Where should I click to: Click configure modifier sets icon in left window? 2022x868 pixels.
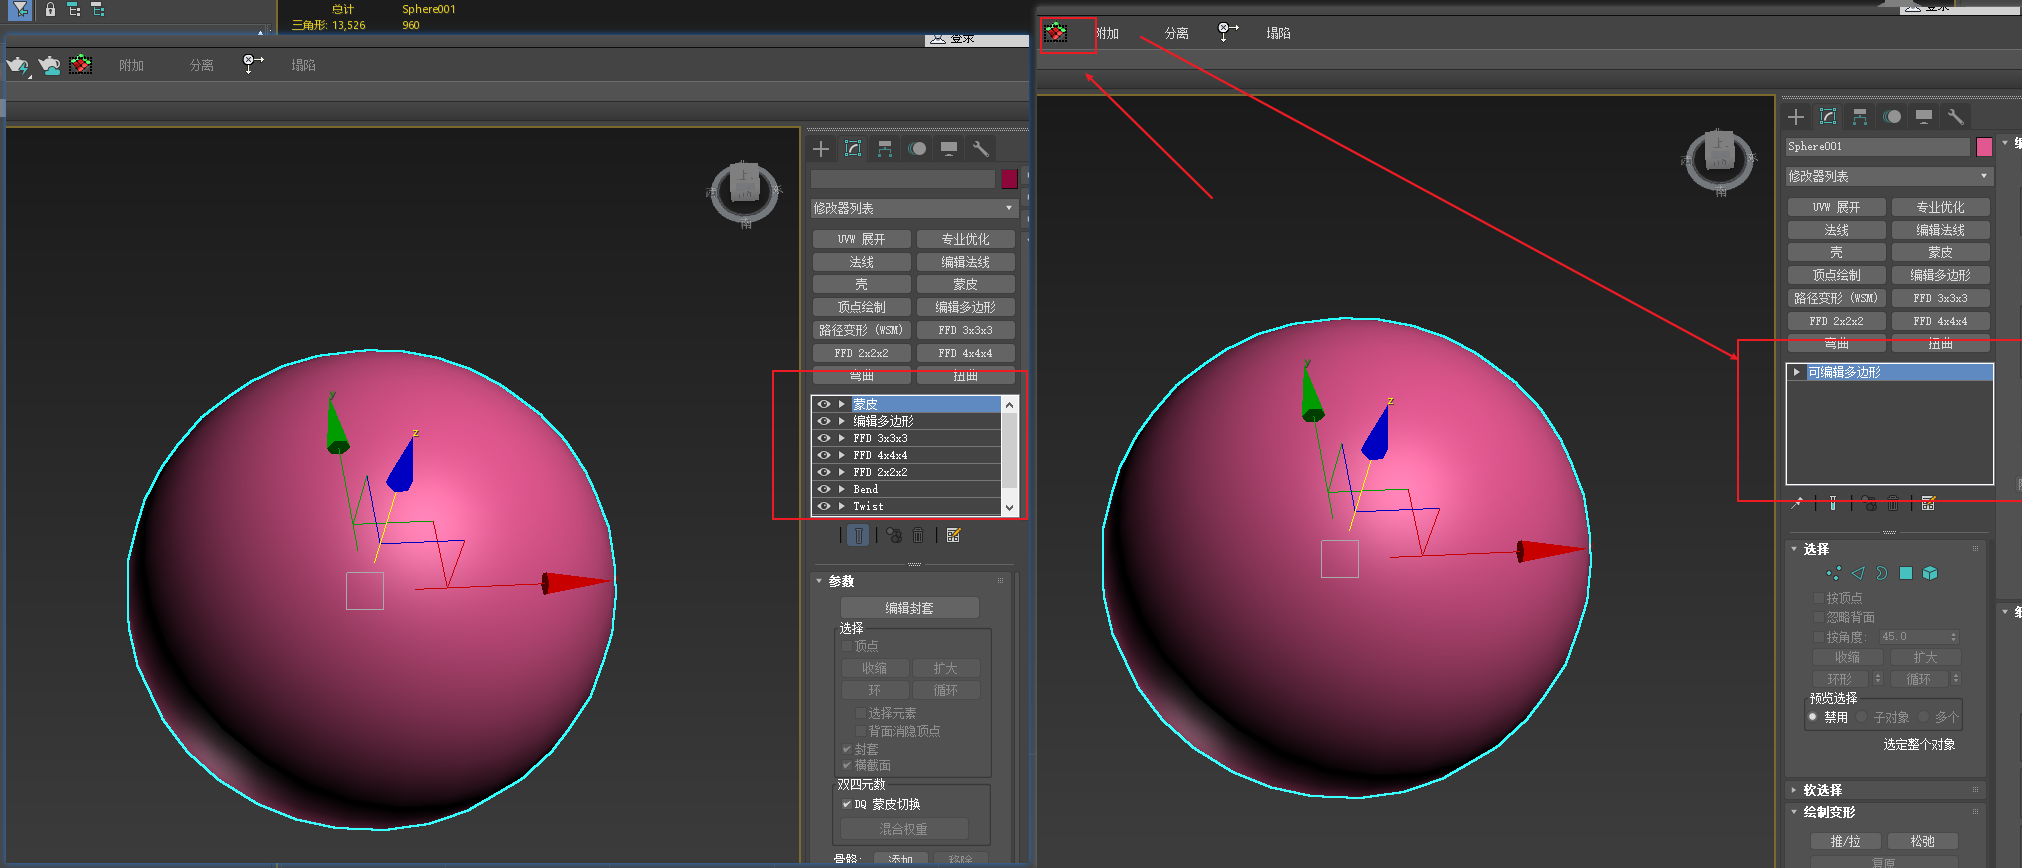coord(953,536)
